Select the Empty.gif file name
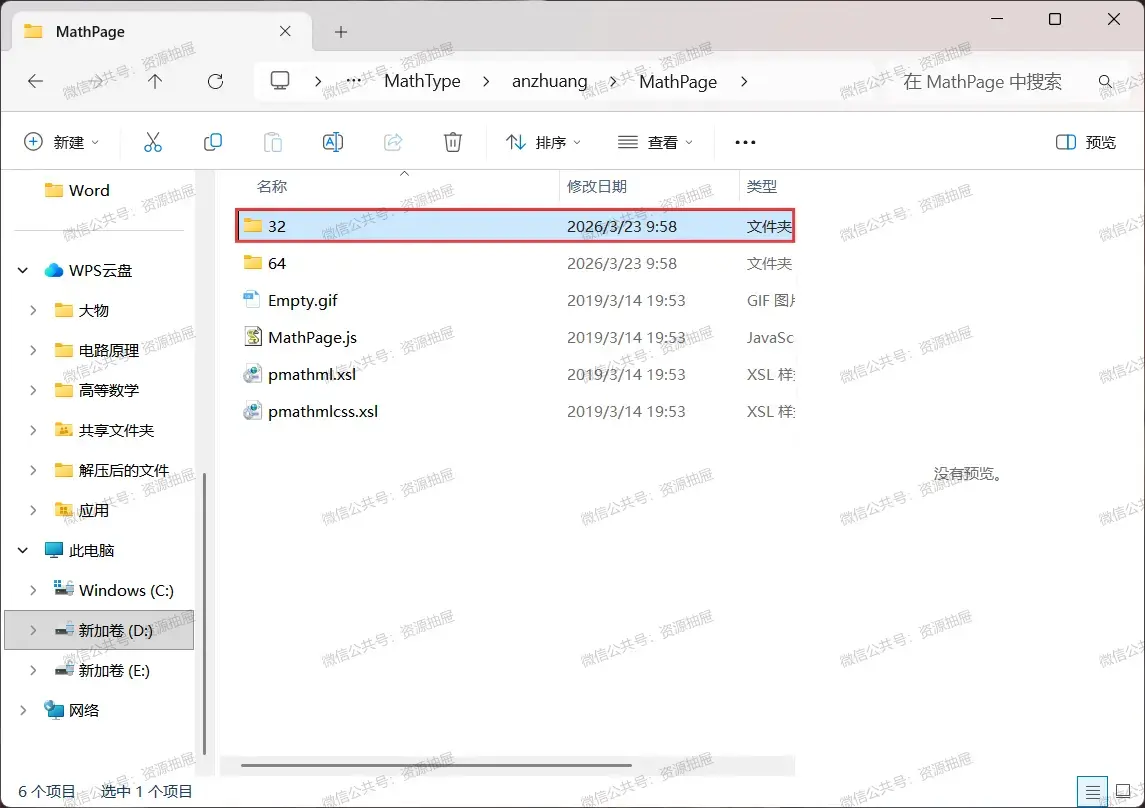This screenshot has height=808, width=1145. [x=302, y=300]
